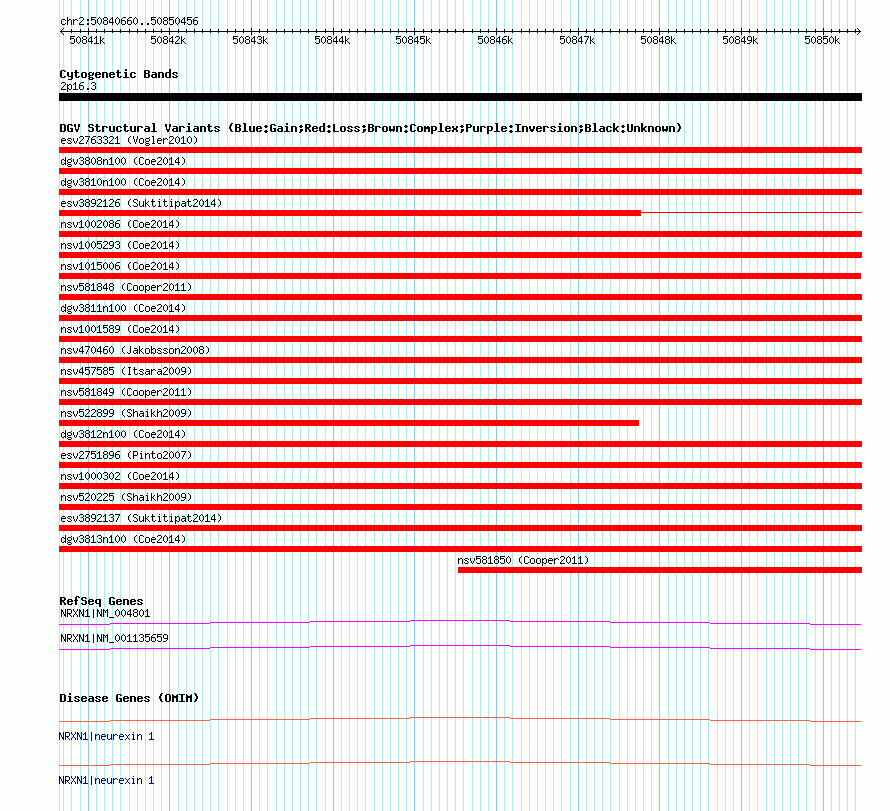This screenshot has width=890, height=811.
Task: Click the 50841k ruler tick label
Action: coord(87,41)
